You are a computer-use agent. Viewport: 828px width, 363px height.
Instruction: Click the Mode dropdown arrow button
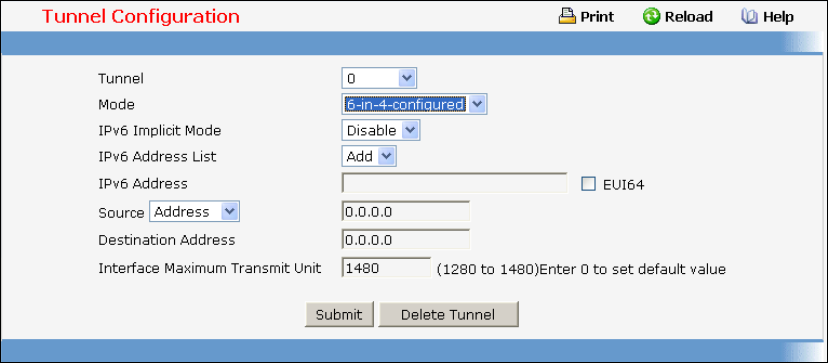click(476, 104)
